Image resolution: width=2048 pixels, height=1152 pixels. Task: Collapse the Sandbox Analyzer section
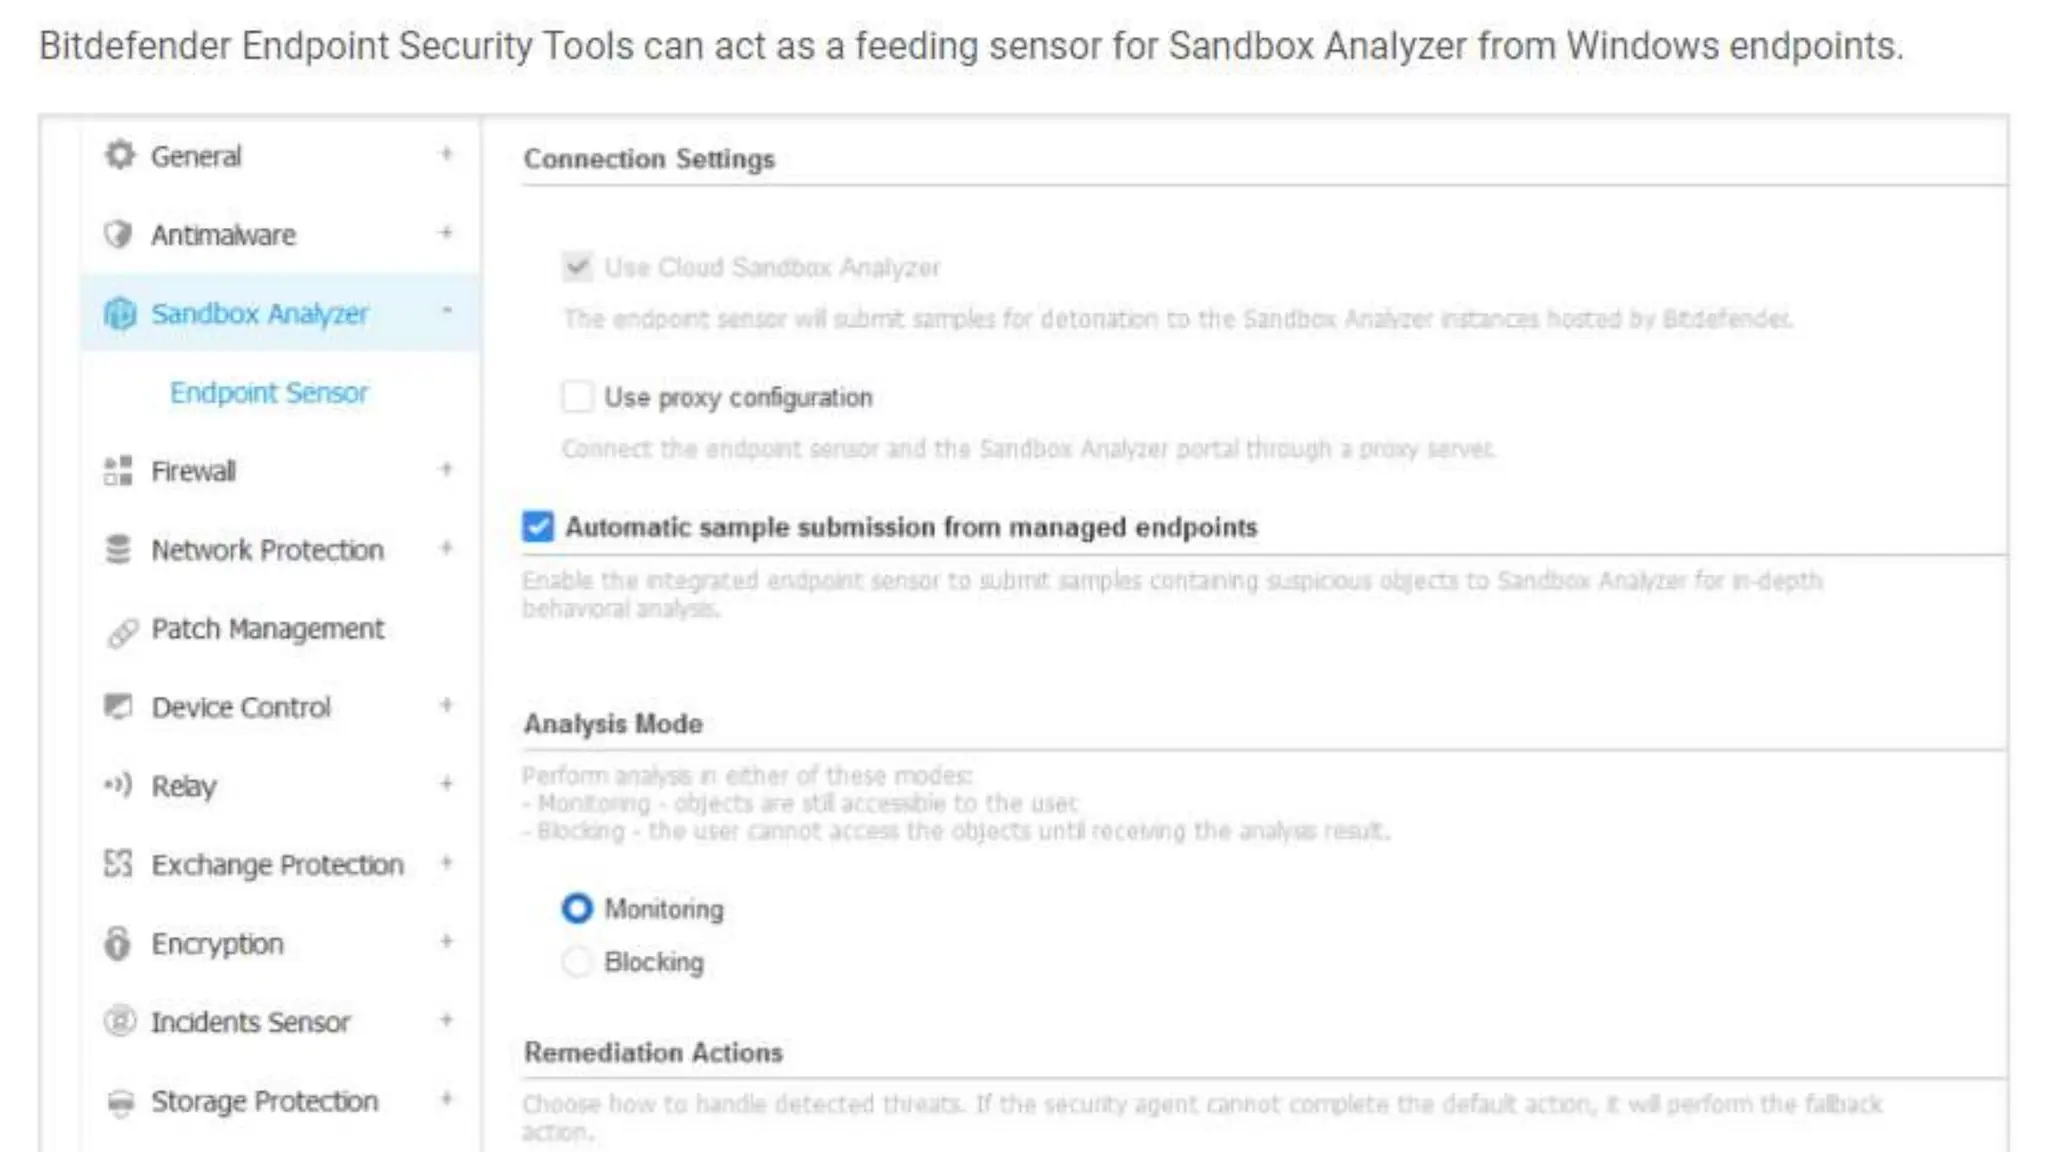446,311
